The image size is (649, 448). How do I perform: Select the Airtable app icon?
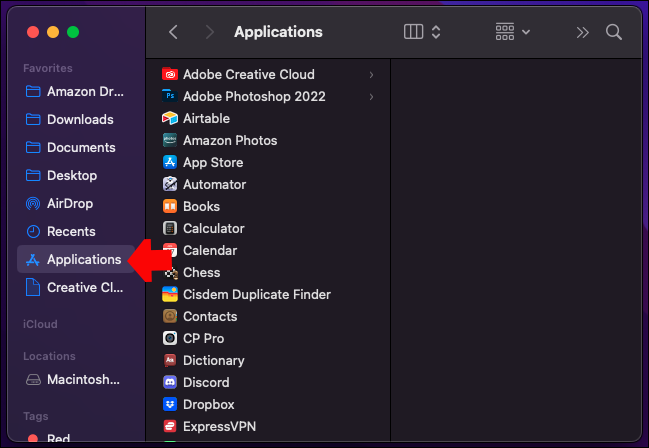(x=170, y=118)
